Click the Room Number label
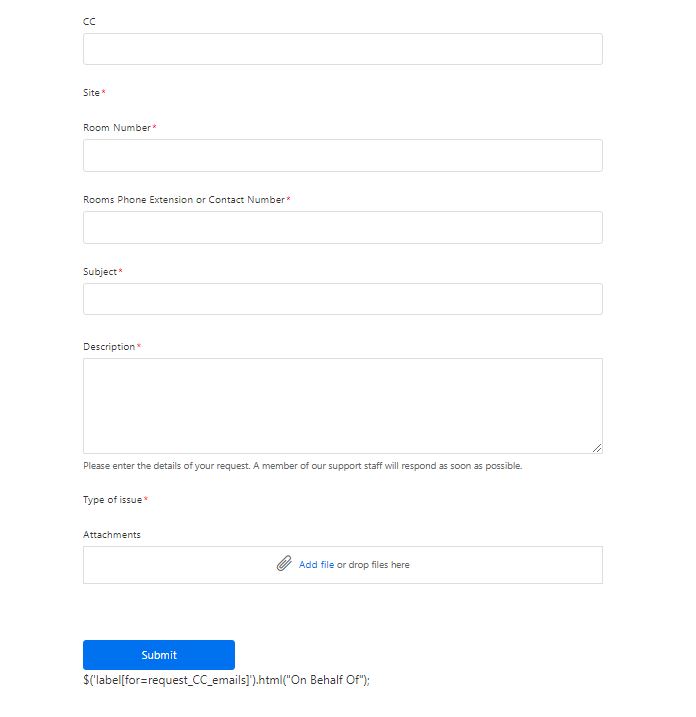 click(117, 128)
